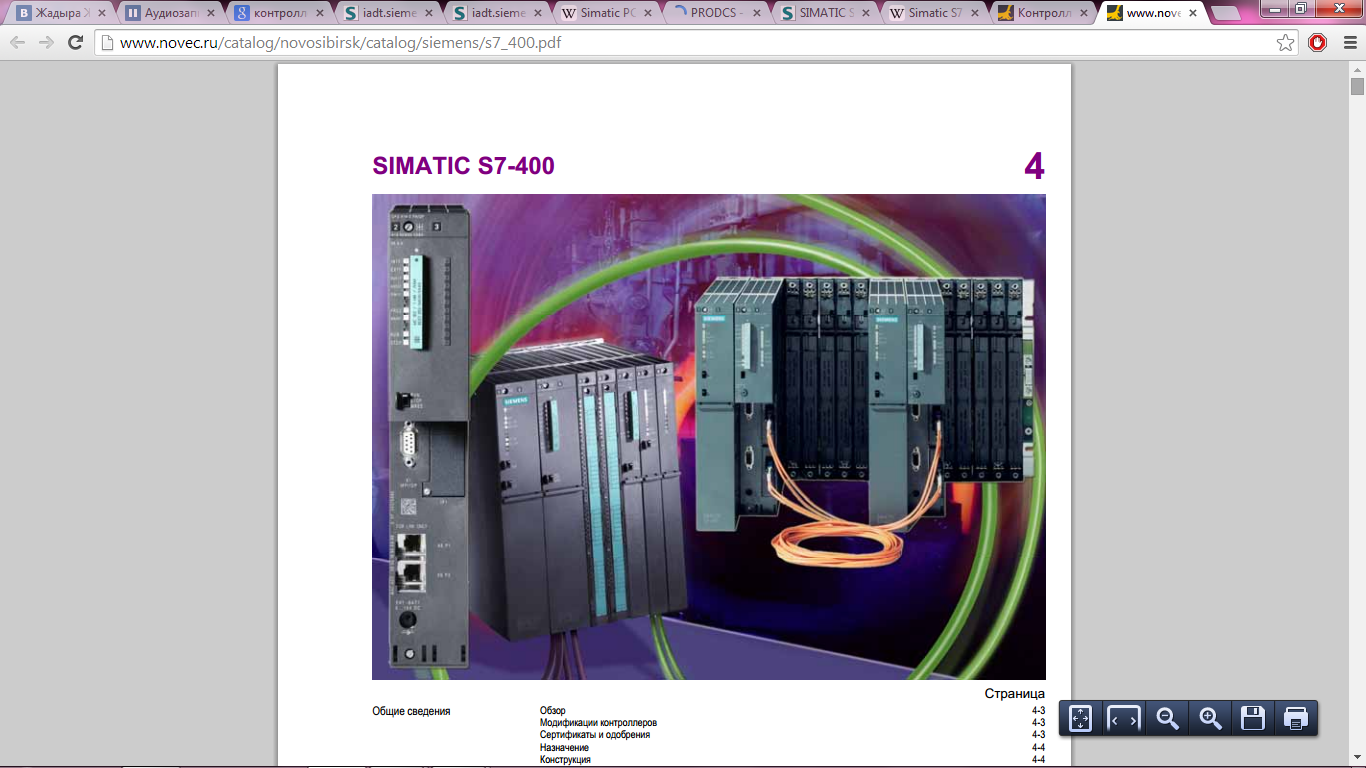
Task: Close the Simatic S7 Wikipedia tab
Action: coord(973,14)
